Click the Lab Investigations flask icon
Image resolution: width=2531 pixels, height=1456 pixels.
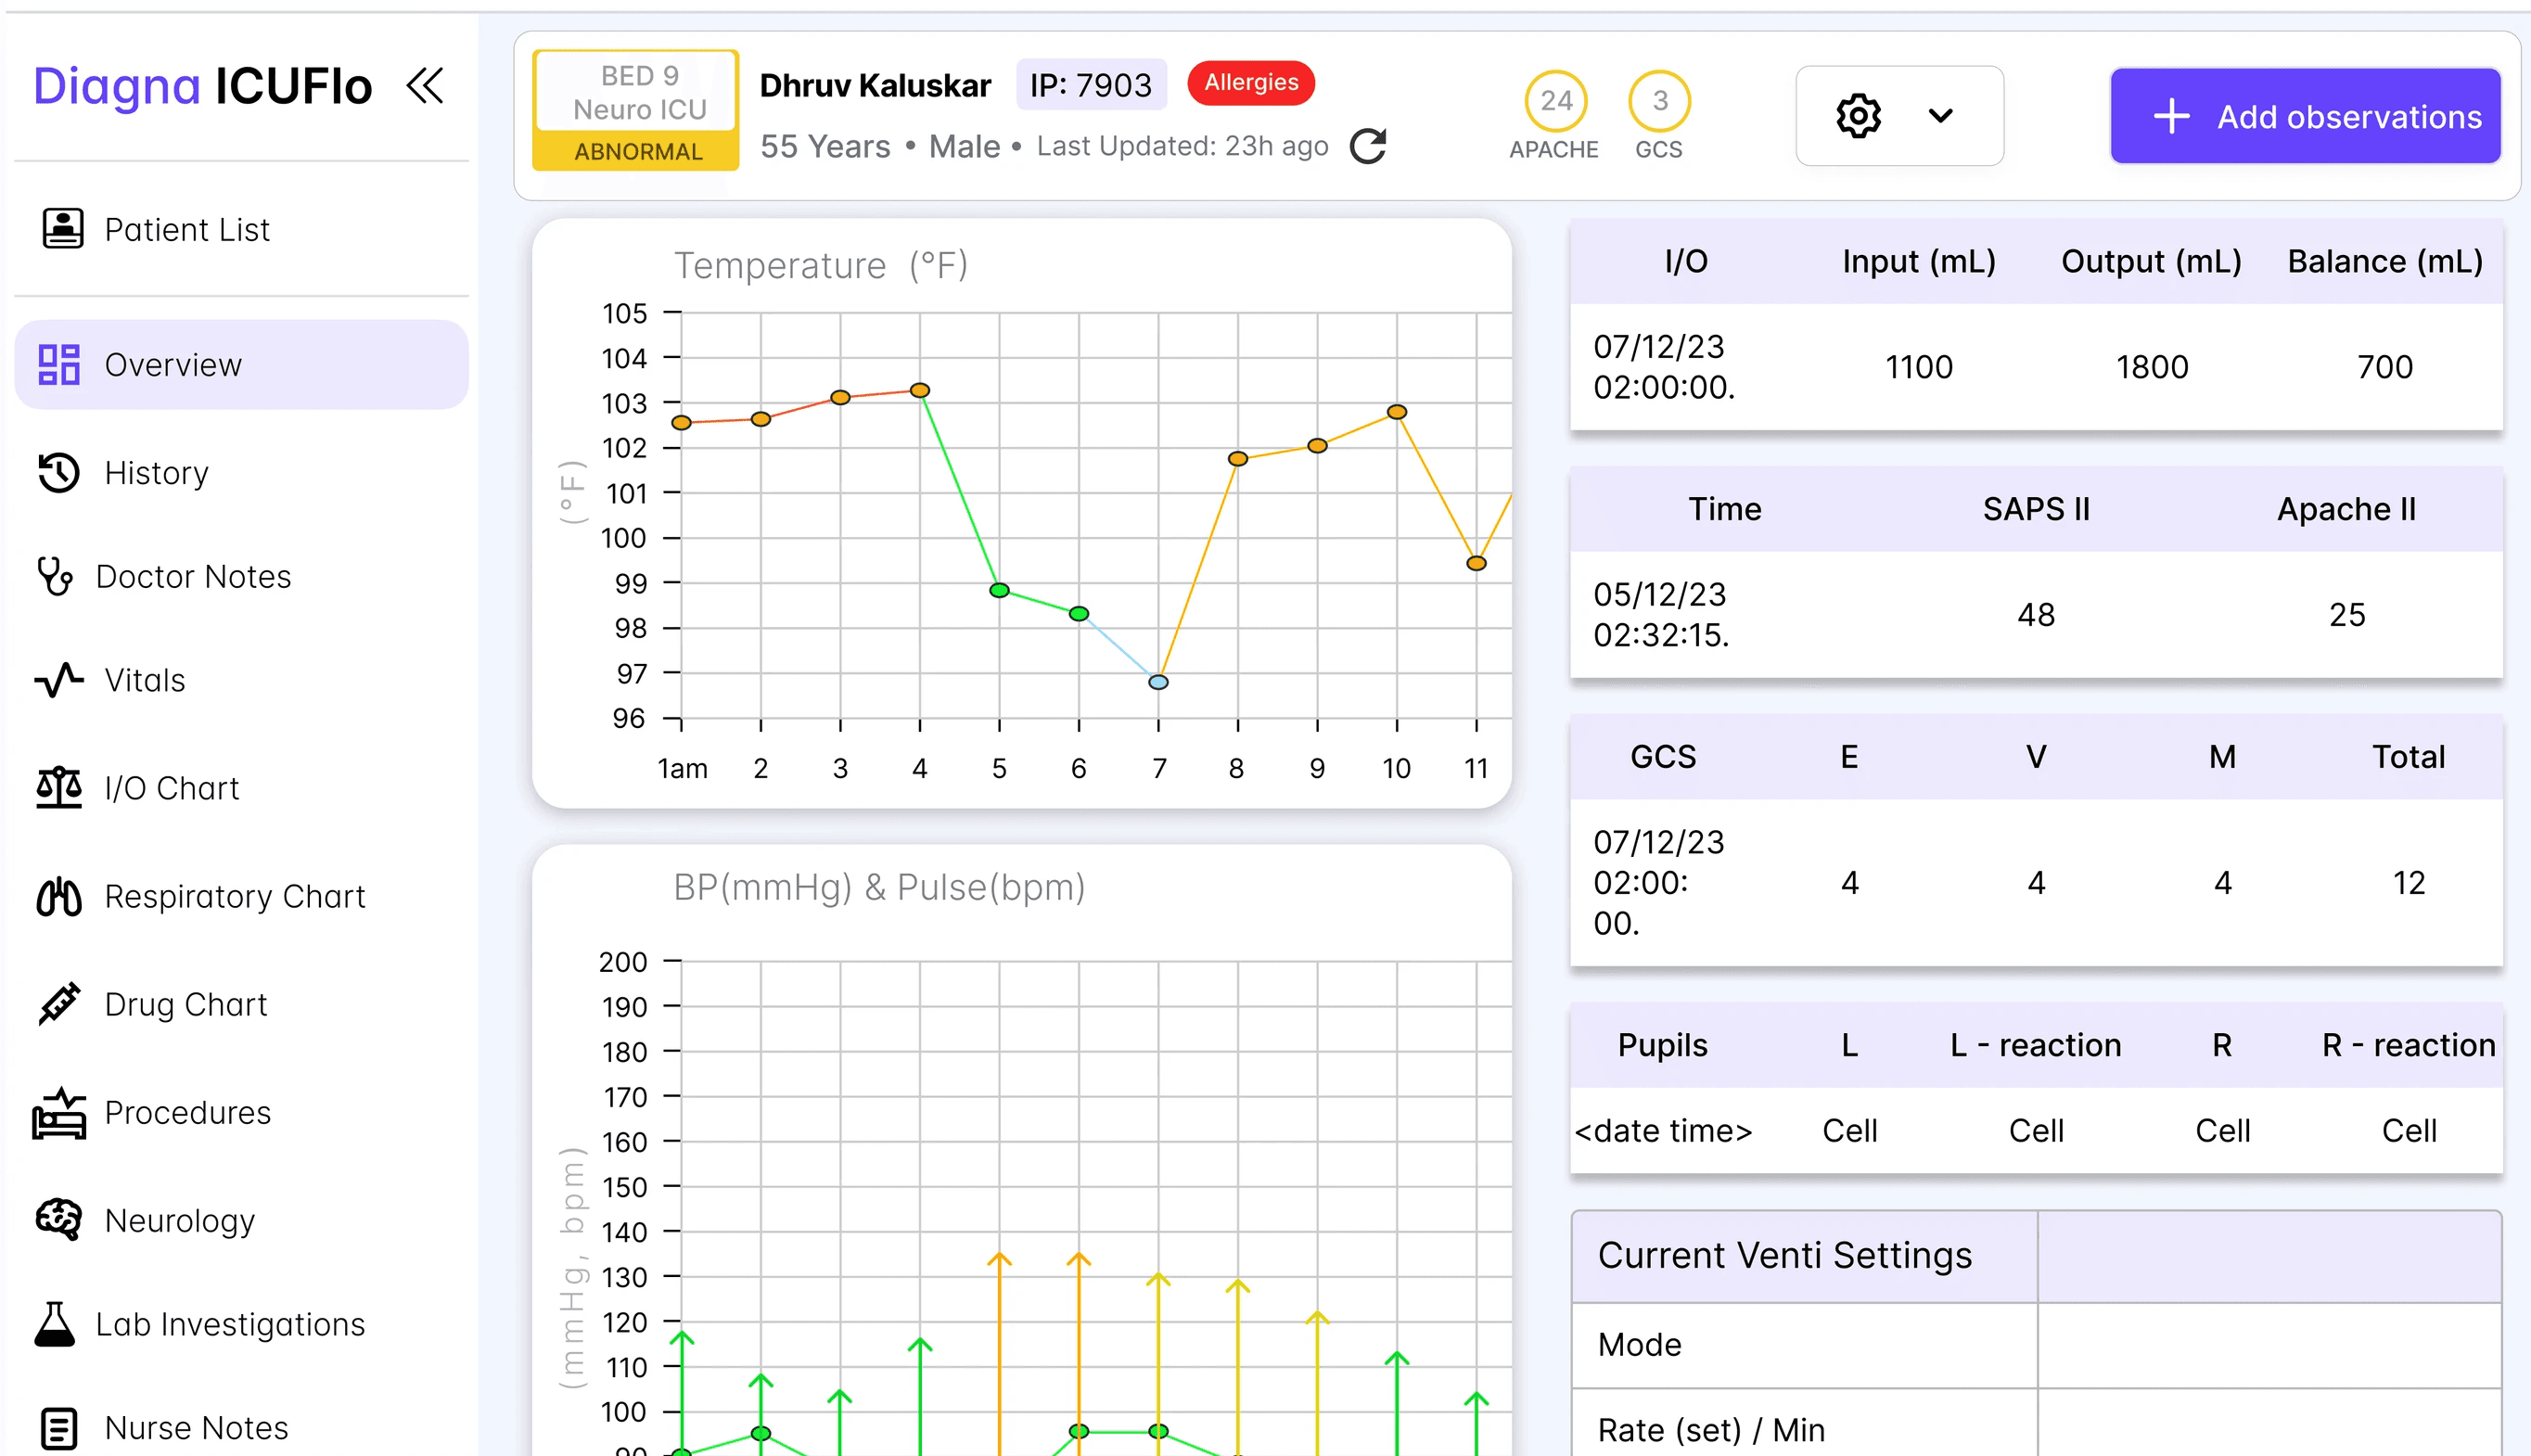(x=54, y=1325)
